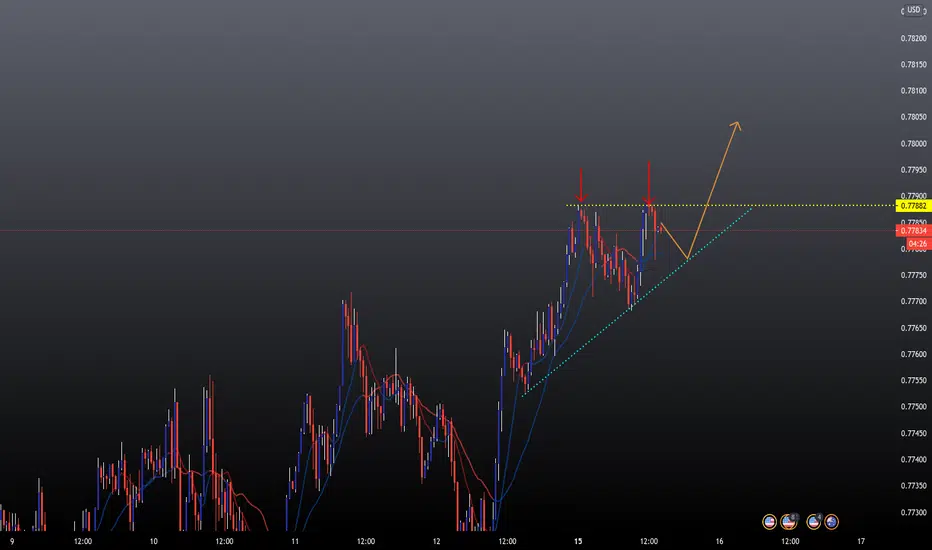
Task: Click the 0.78000 price scale label
Action: 914,143
